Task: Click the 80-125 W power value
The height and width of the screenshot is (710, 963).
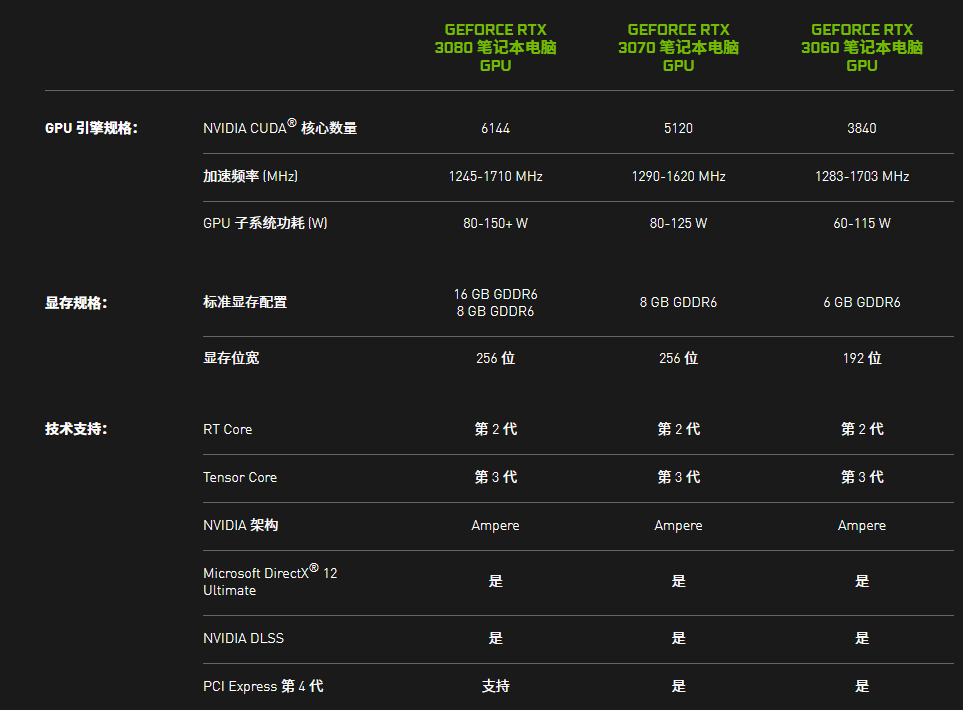Action: point(678,223)
